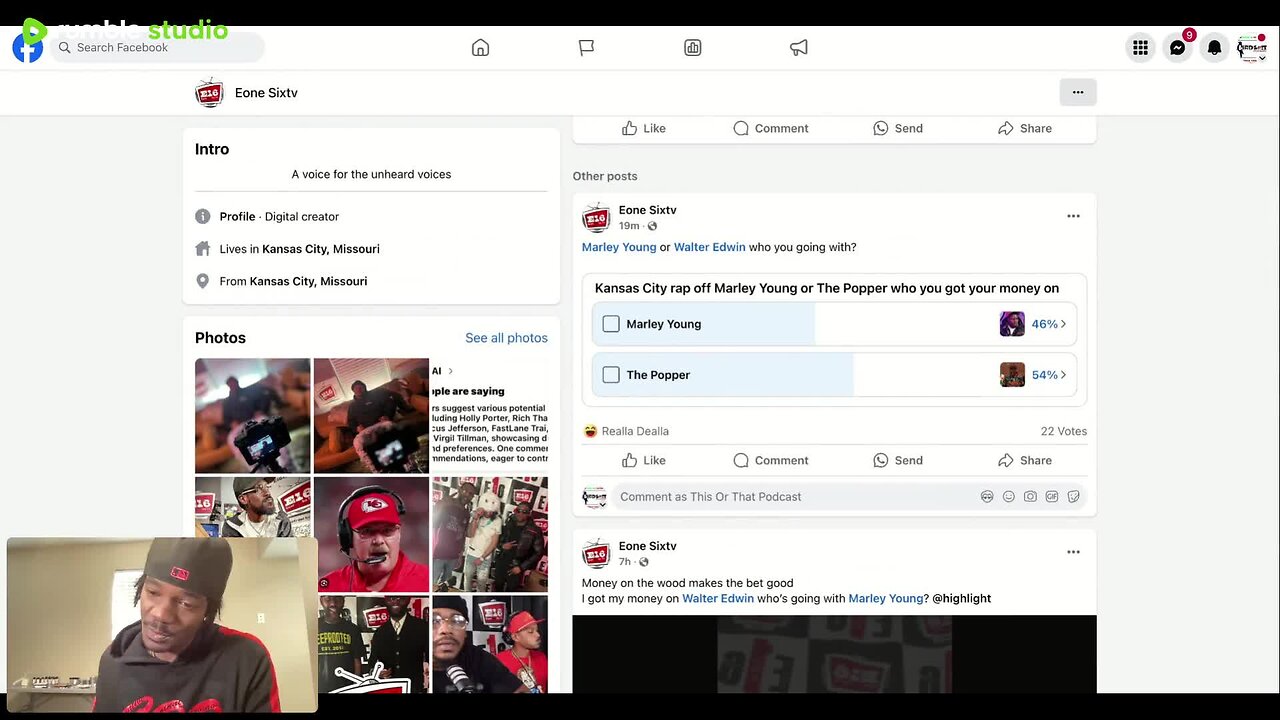Open the Pages flag icon
The width and height of the screenshot is (1280, 720).
(x=586, y=48)
